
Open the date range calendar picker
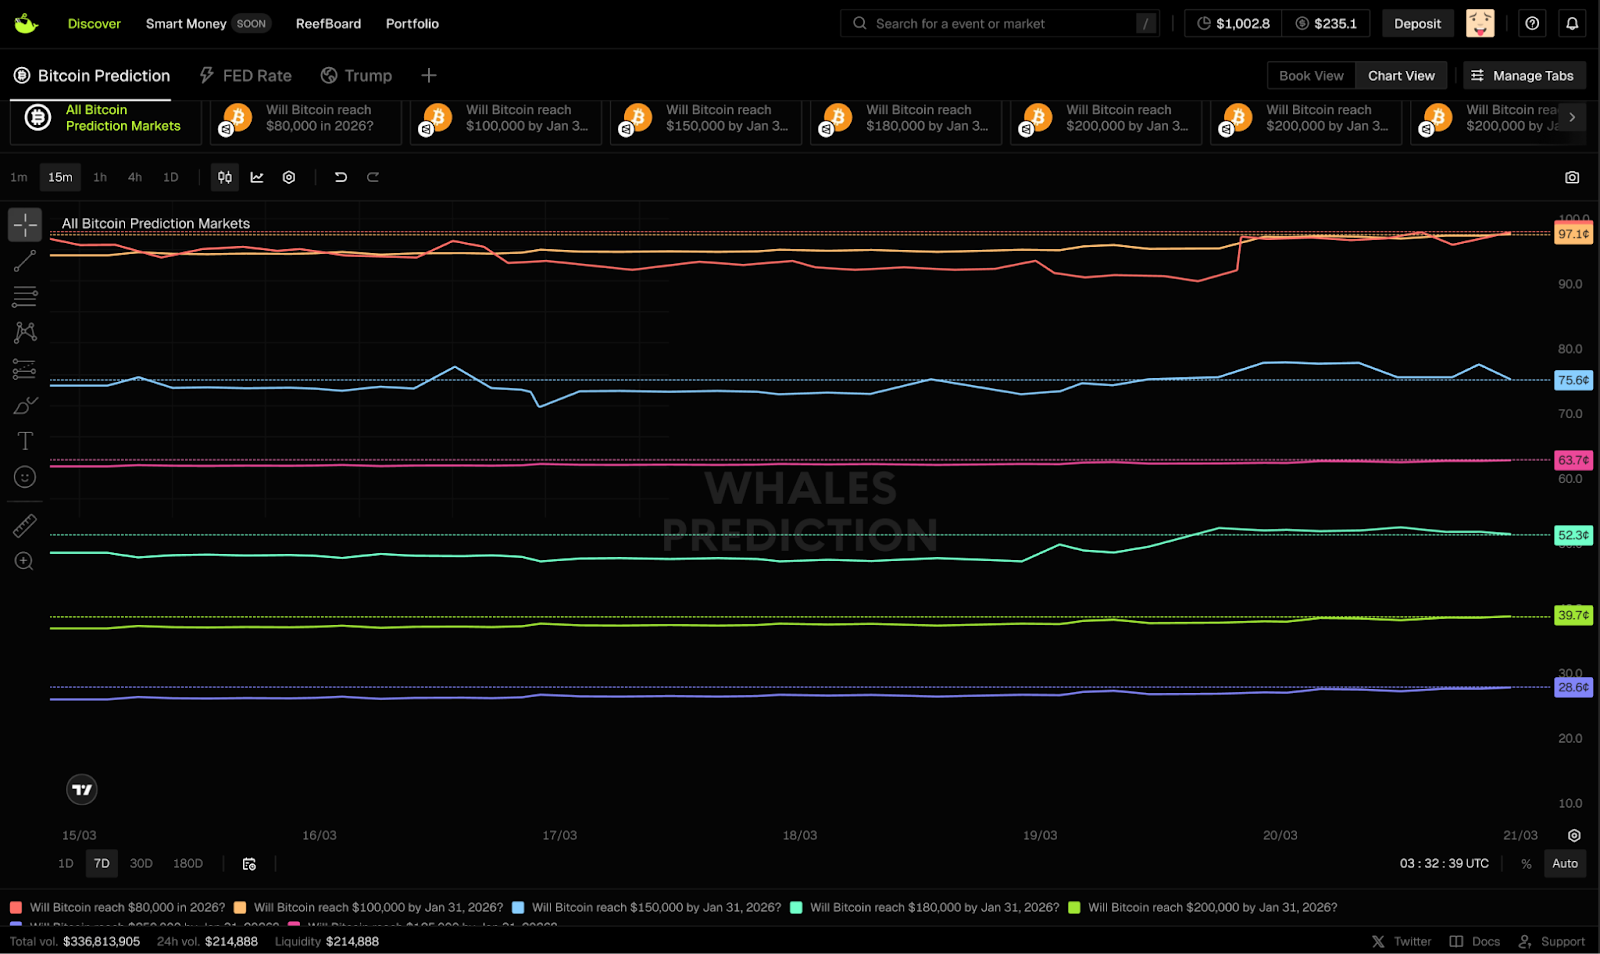click(249, 864)
